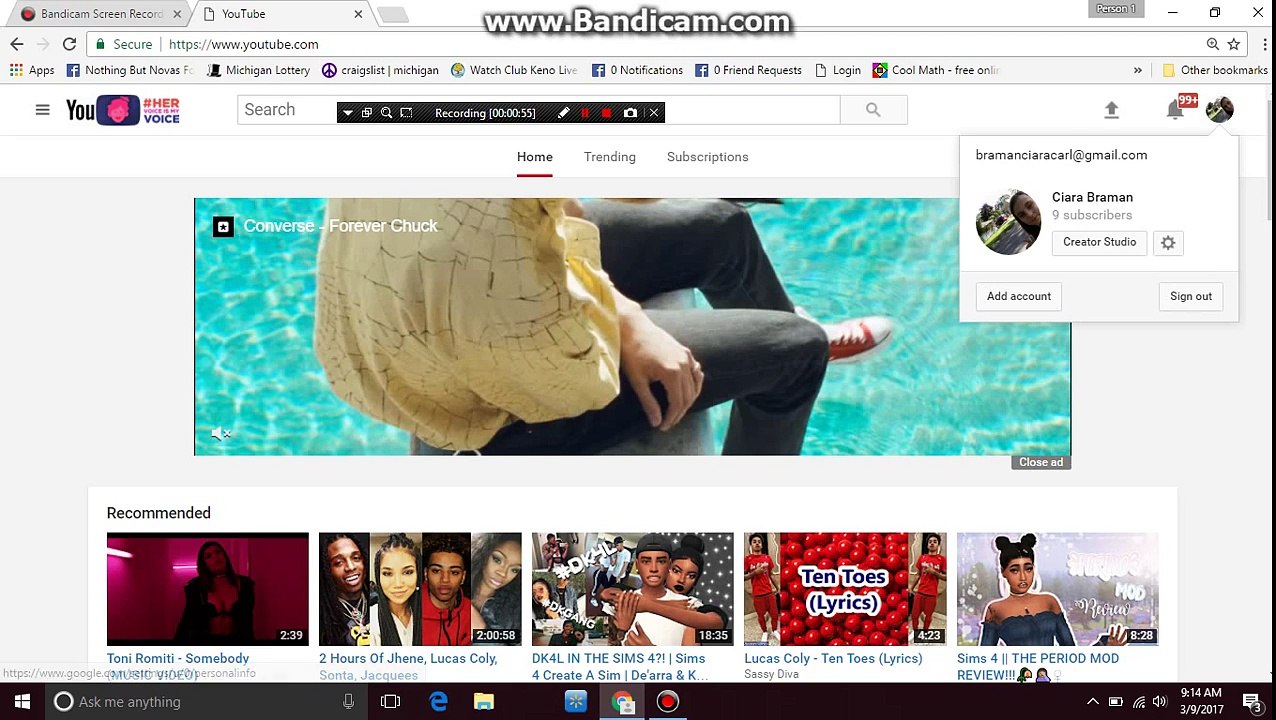Viewport: 1276px width, 720px height.
Task: Expand hidden bookmarks chevron
Action: click(1137, 70)
